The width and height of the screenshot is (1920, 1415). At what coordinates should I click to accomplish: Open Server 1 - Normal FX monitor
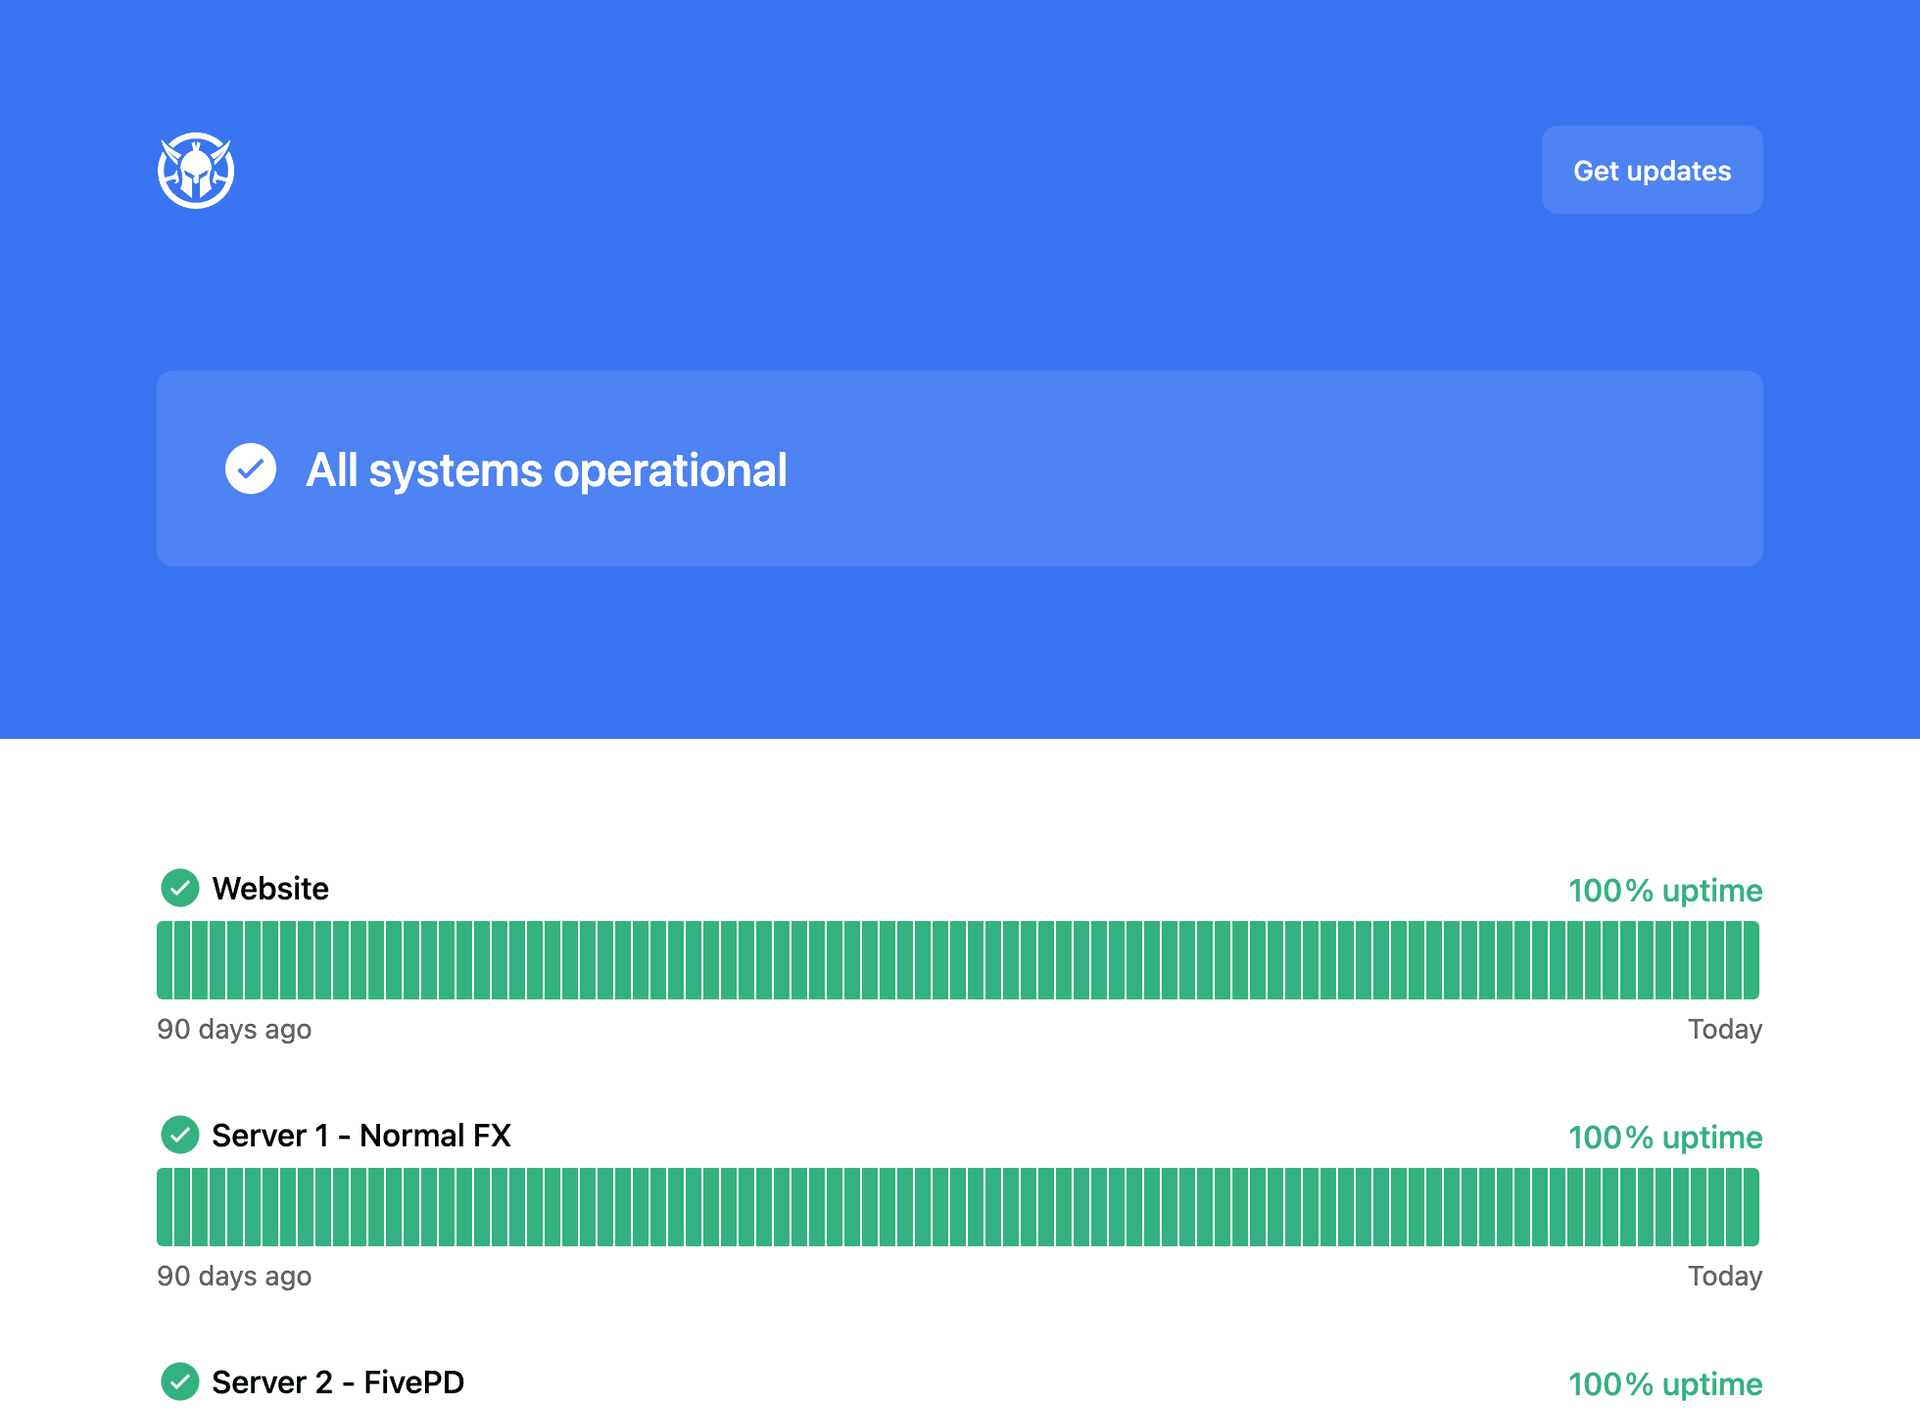click(x=361, y=1136)
